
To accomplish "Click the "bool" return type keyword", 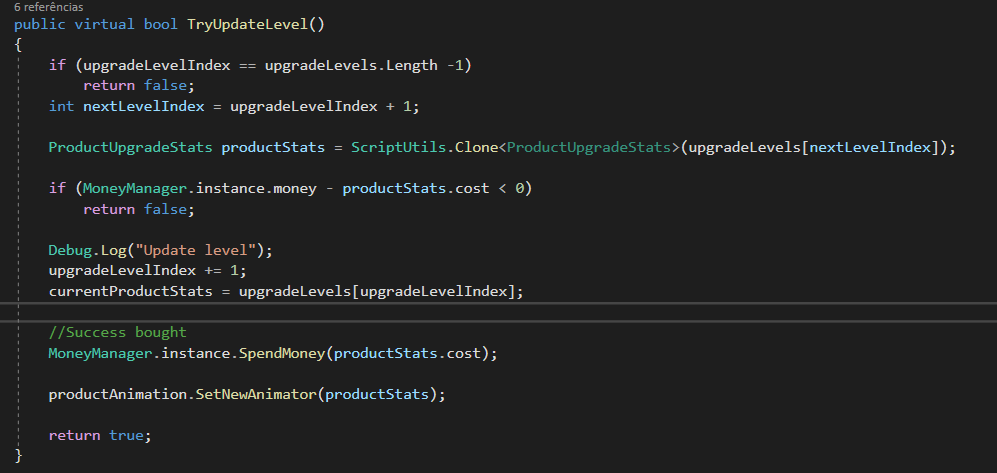I will pos(161,24).
